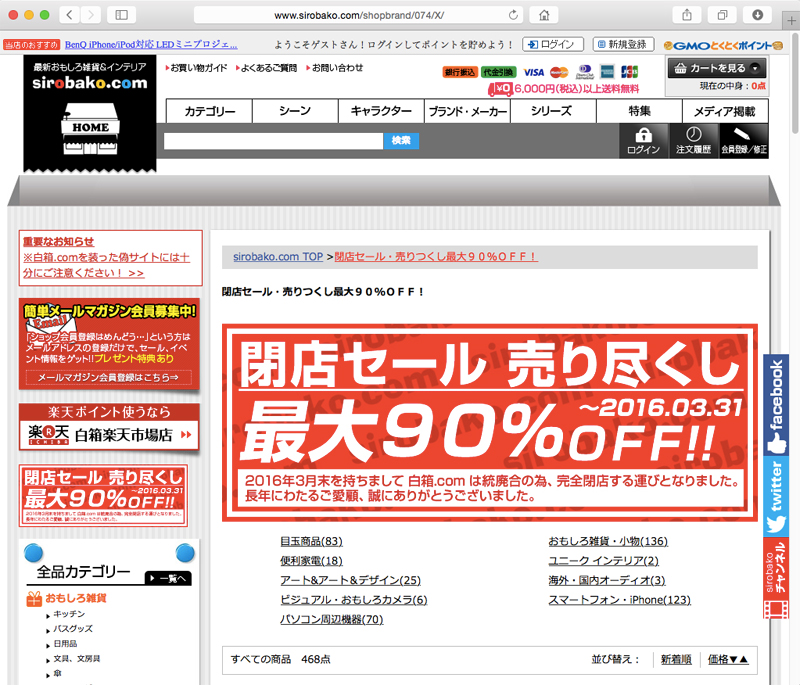The image size is (800, 685).
Task: Open 注文履歴 clock icon
Action: click(x=693, y=141)
